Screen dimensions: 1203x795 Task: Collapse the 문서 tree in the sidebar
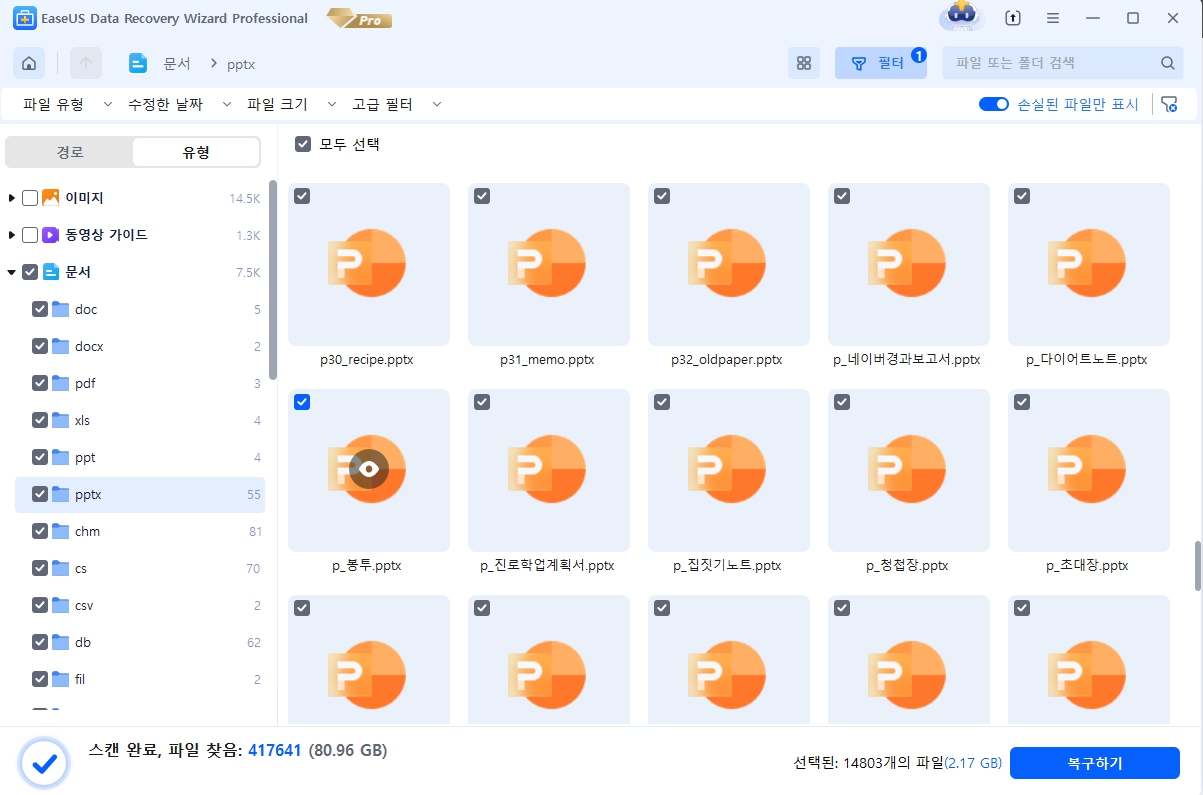pos(12,271)
